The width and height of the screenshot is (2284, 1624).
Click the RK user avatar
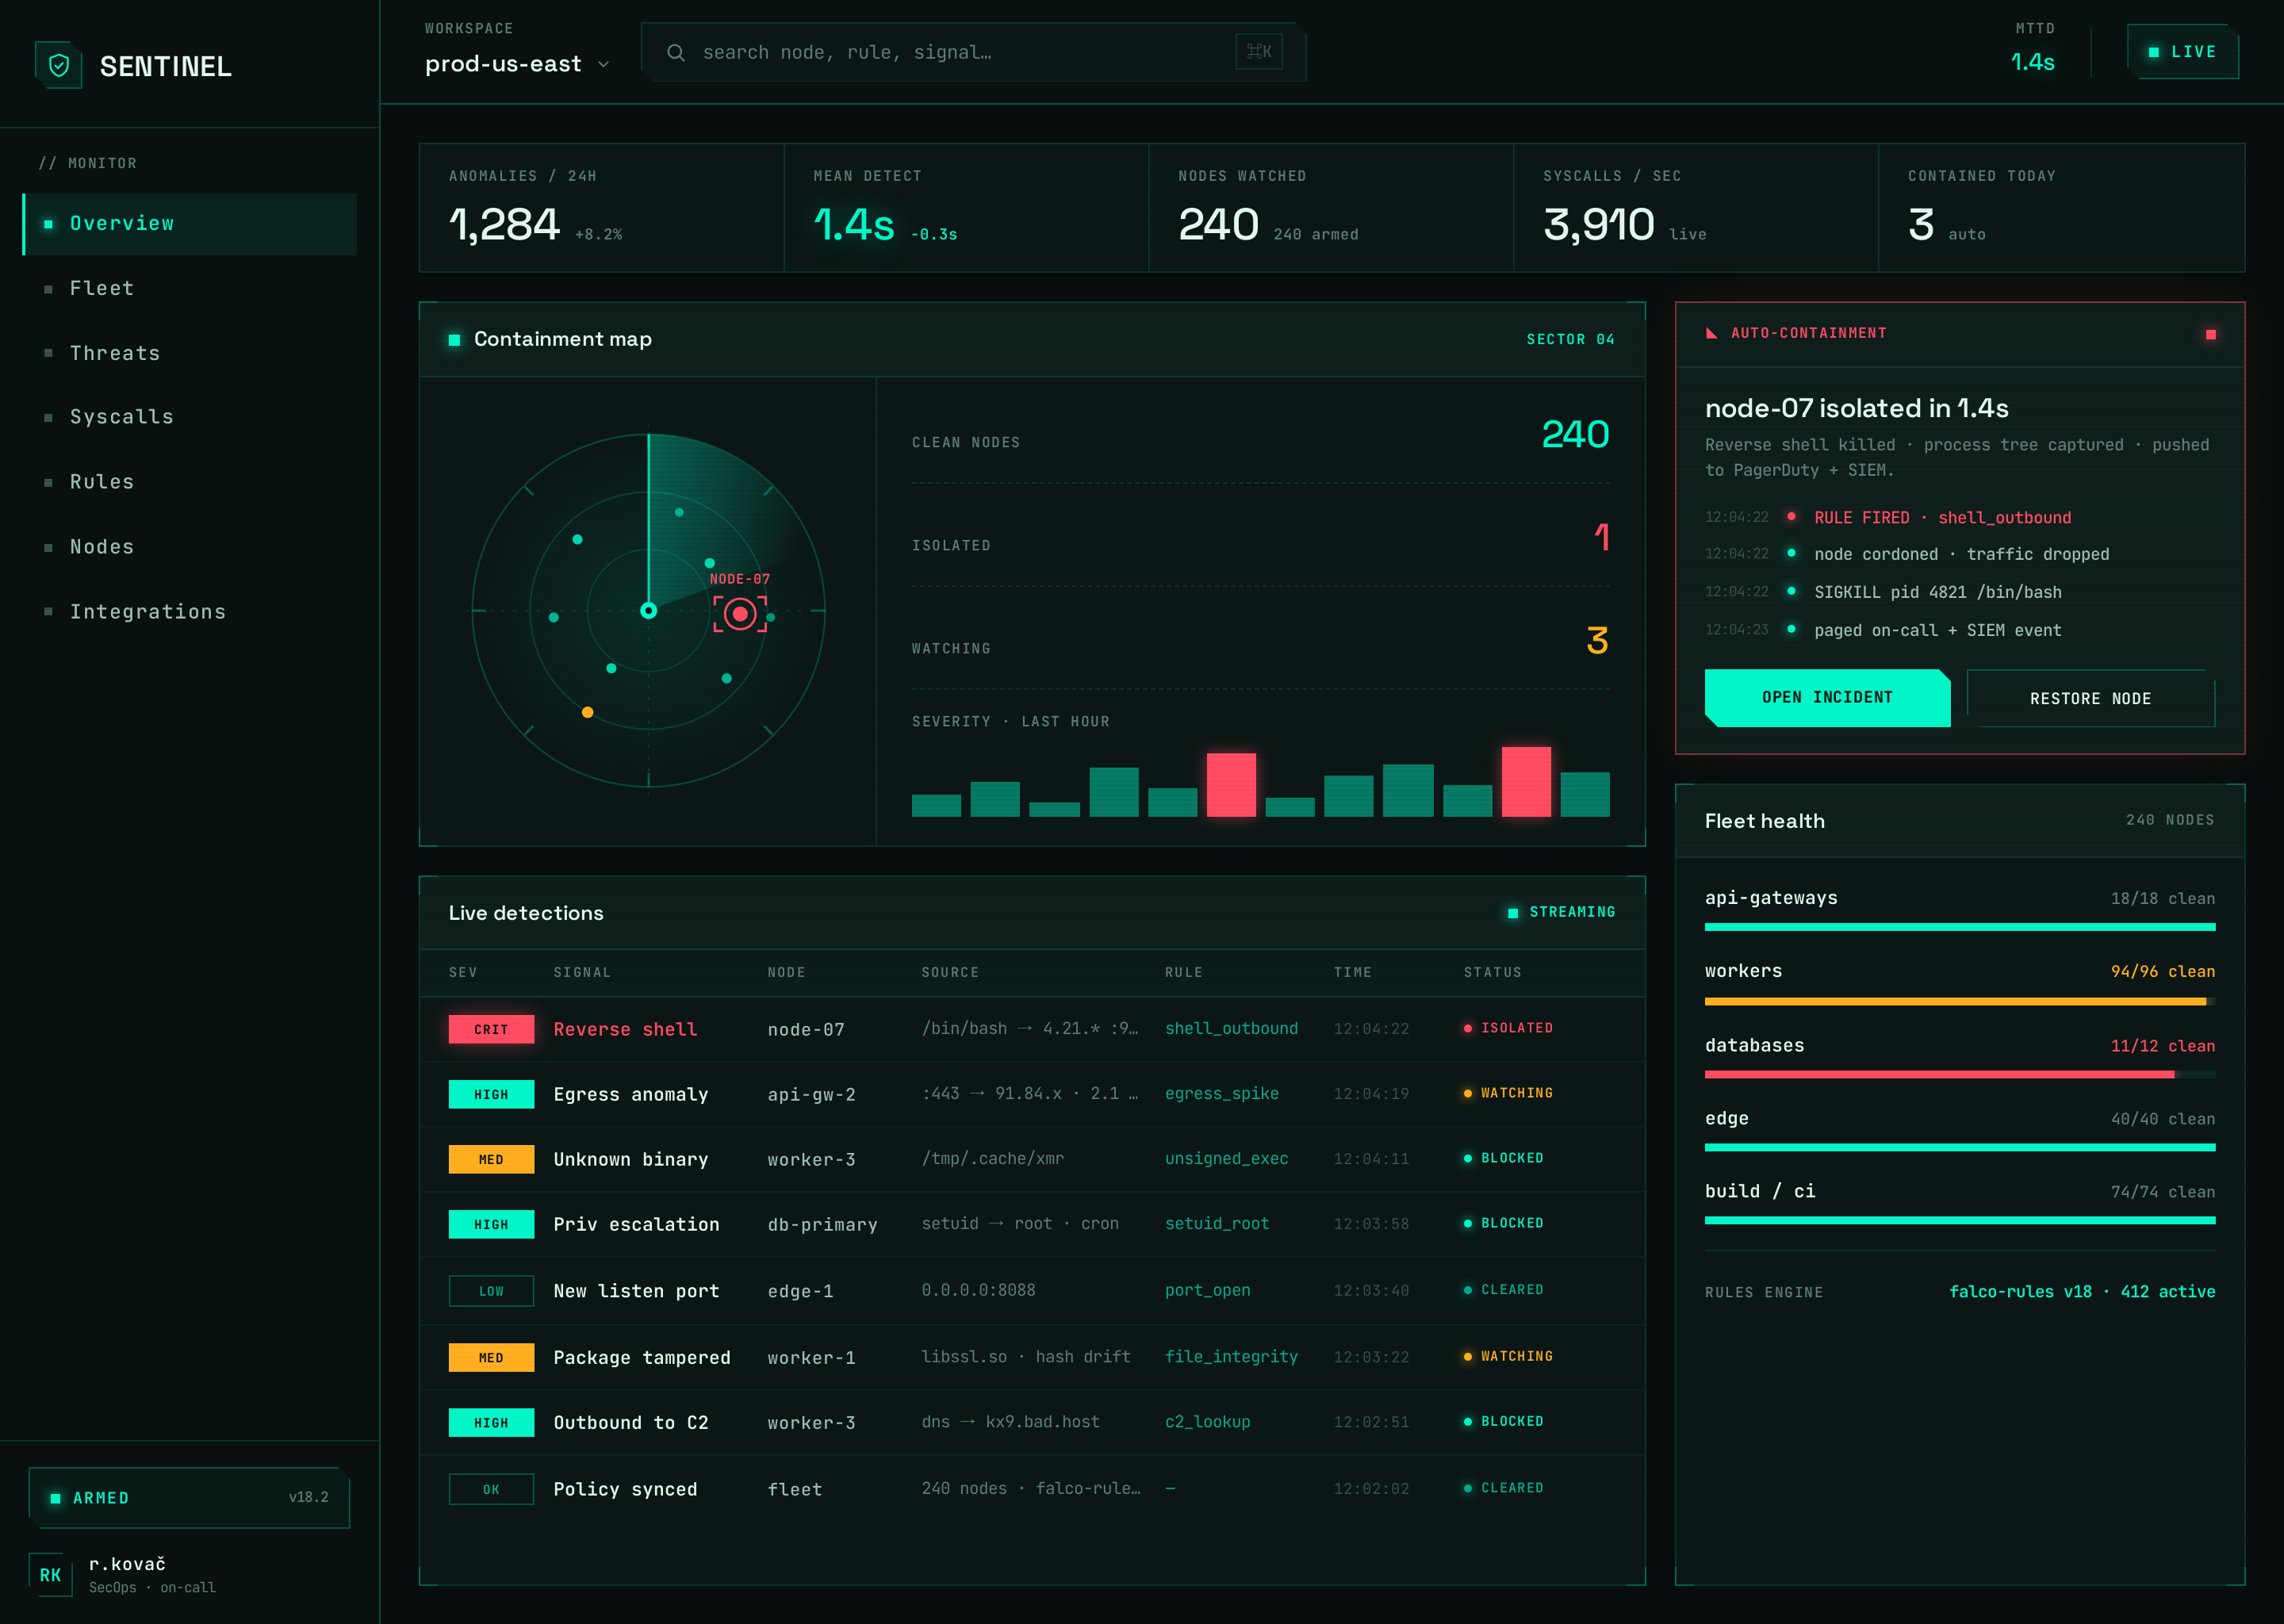tap(50, 1575)
